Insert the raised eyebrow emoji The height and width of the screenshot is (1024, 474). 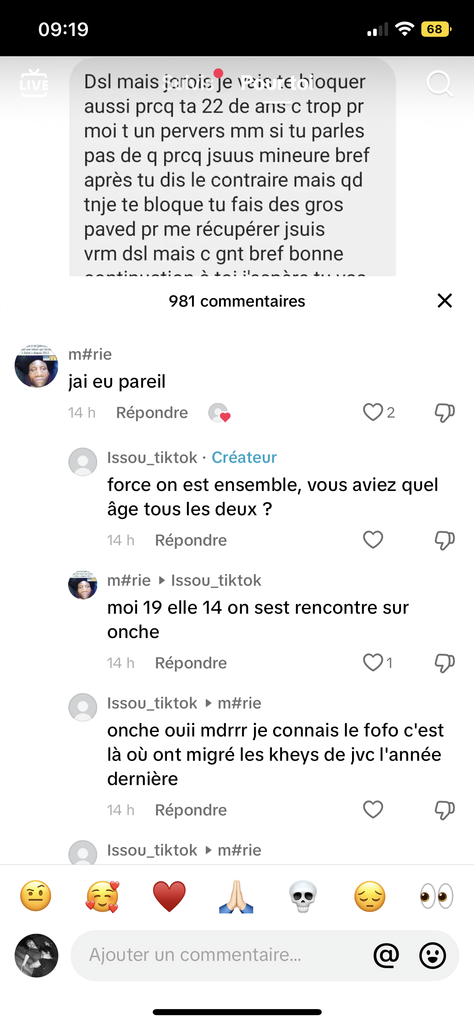pos(36,896)
